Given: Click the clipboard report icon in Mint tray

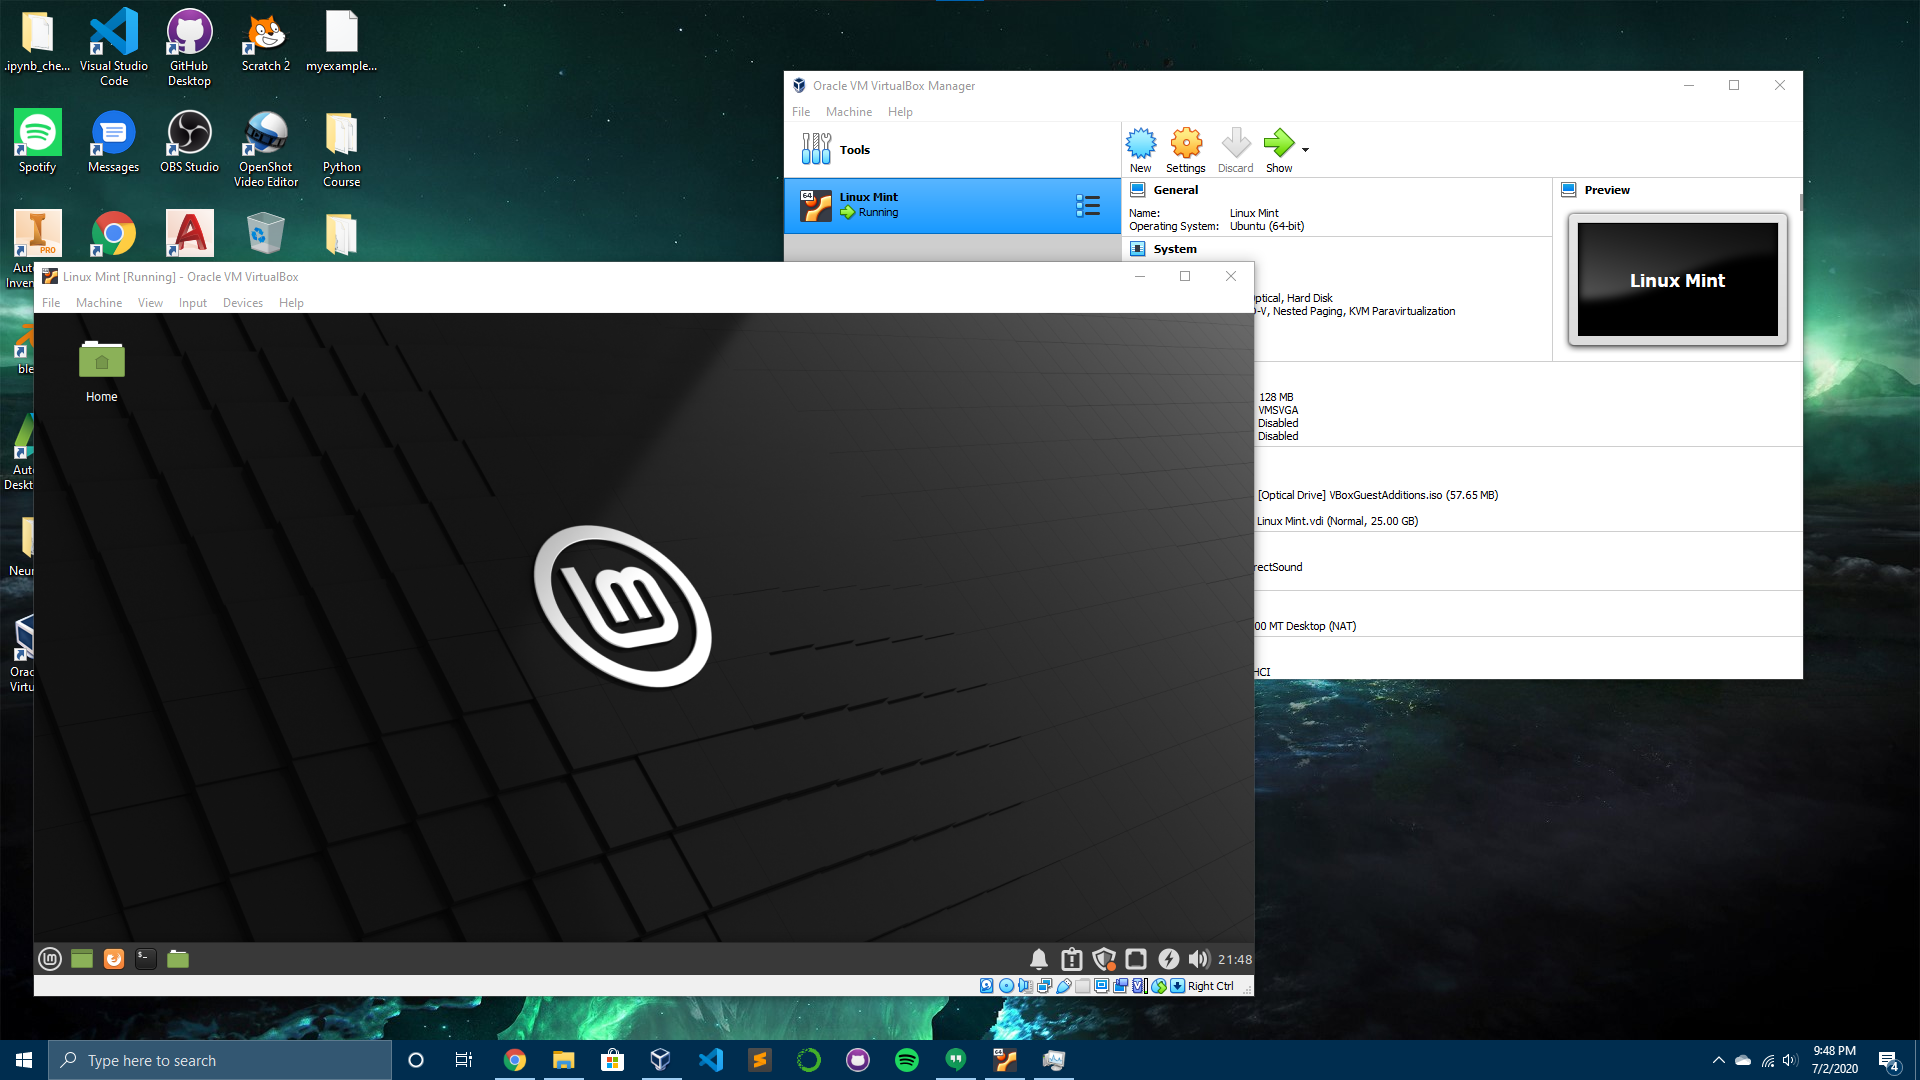Looking at the screenshot, I should (x=1072, y=959).
